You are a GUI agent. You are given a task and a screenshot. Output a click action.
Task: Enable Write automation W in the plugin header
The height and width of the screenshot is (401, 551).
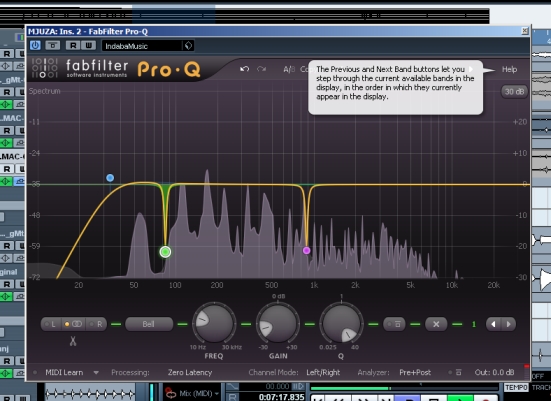coord(88,45)
